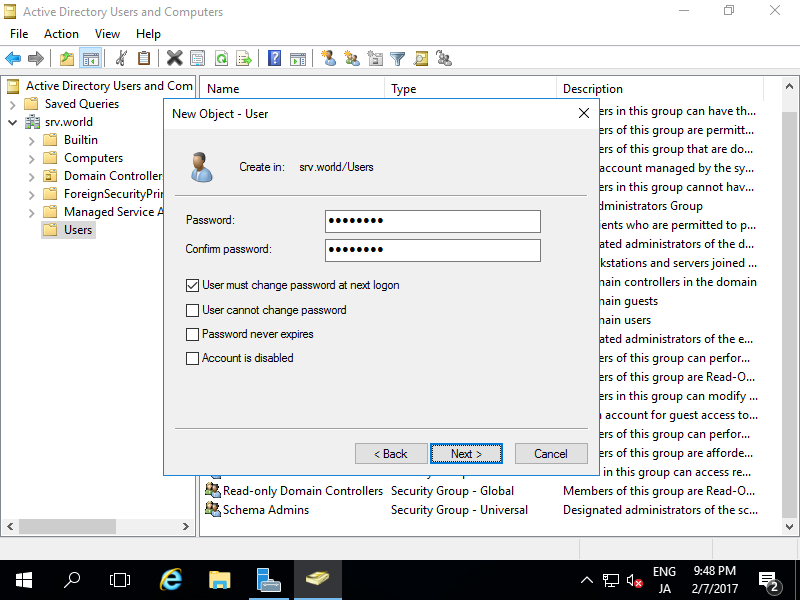Click the tree pane horizontal scrollbar thumb
The height and width of the screenshot is (600, 800).
coord(67,526)
